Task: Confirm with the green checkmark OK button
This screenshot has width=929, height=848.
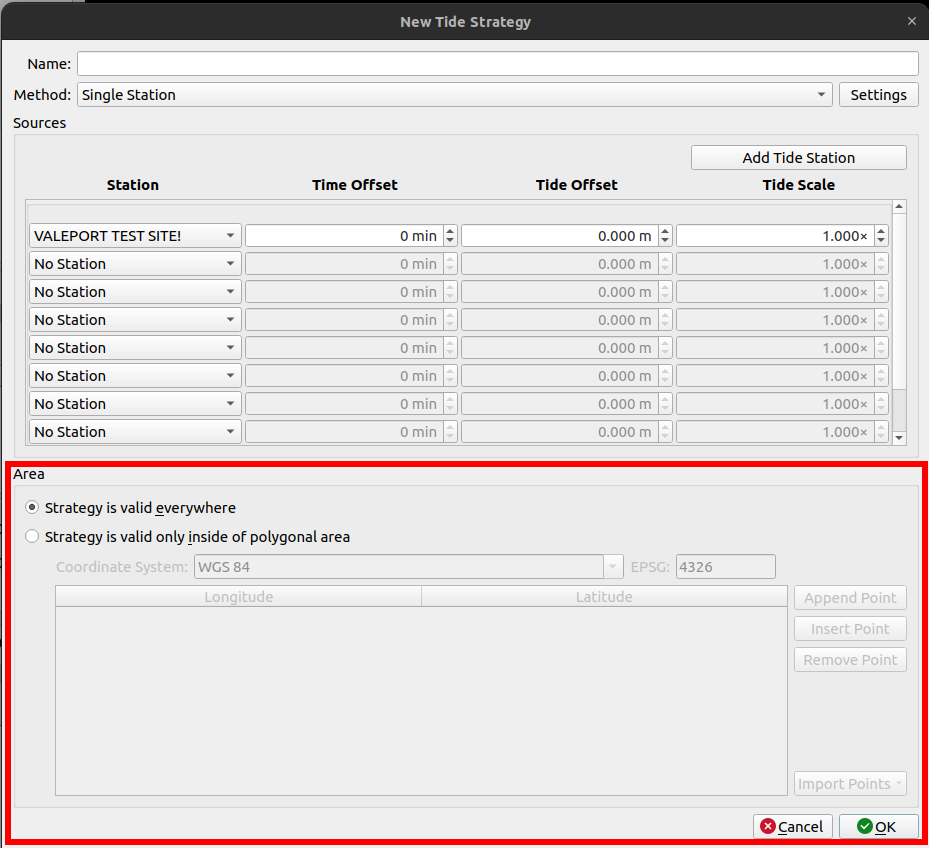Action: [x=878, y=827]
